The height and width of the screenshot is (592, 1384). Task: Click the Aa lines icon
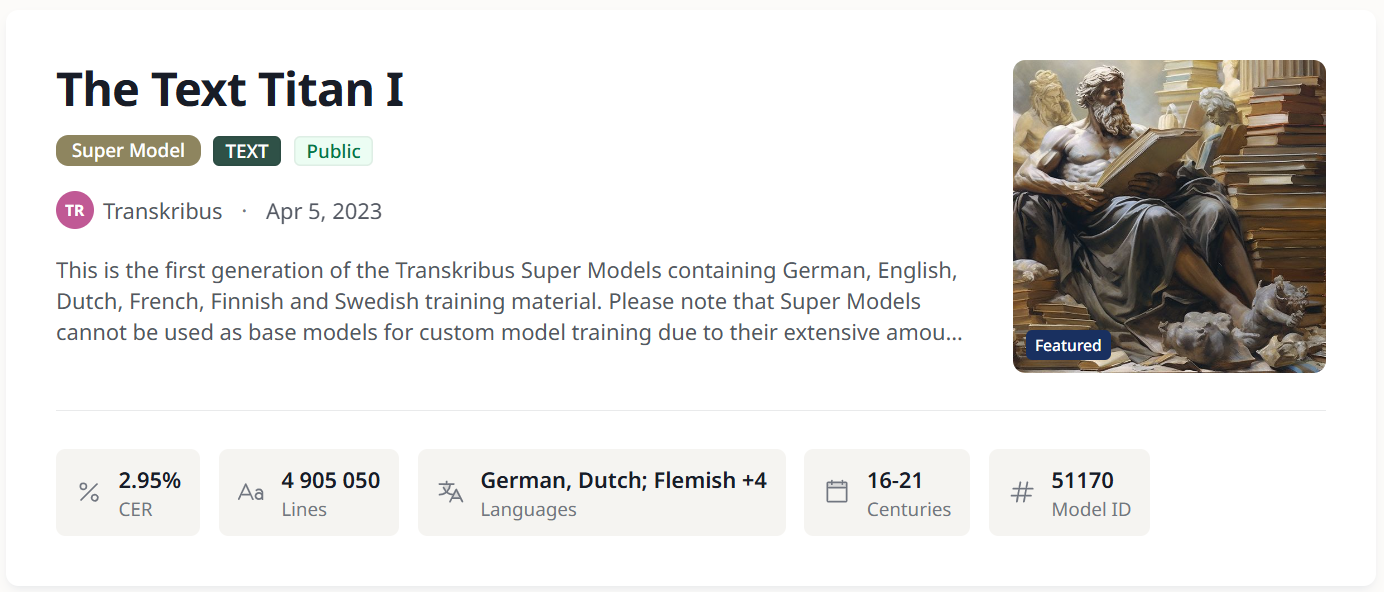(x=251, y=492)
